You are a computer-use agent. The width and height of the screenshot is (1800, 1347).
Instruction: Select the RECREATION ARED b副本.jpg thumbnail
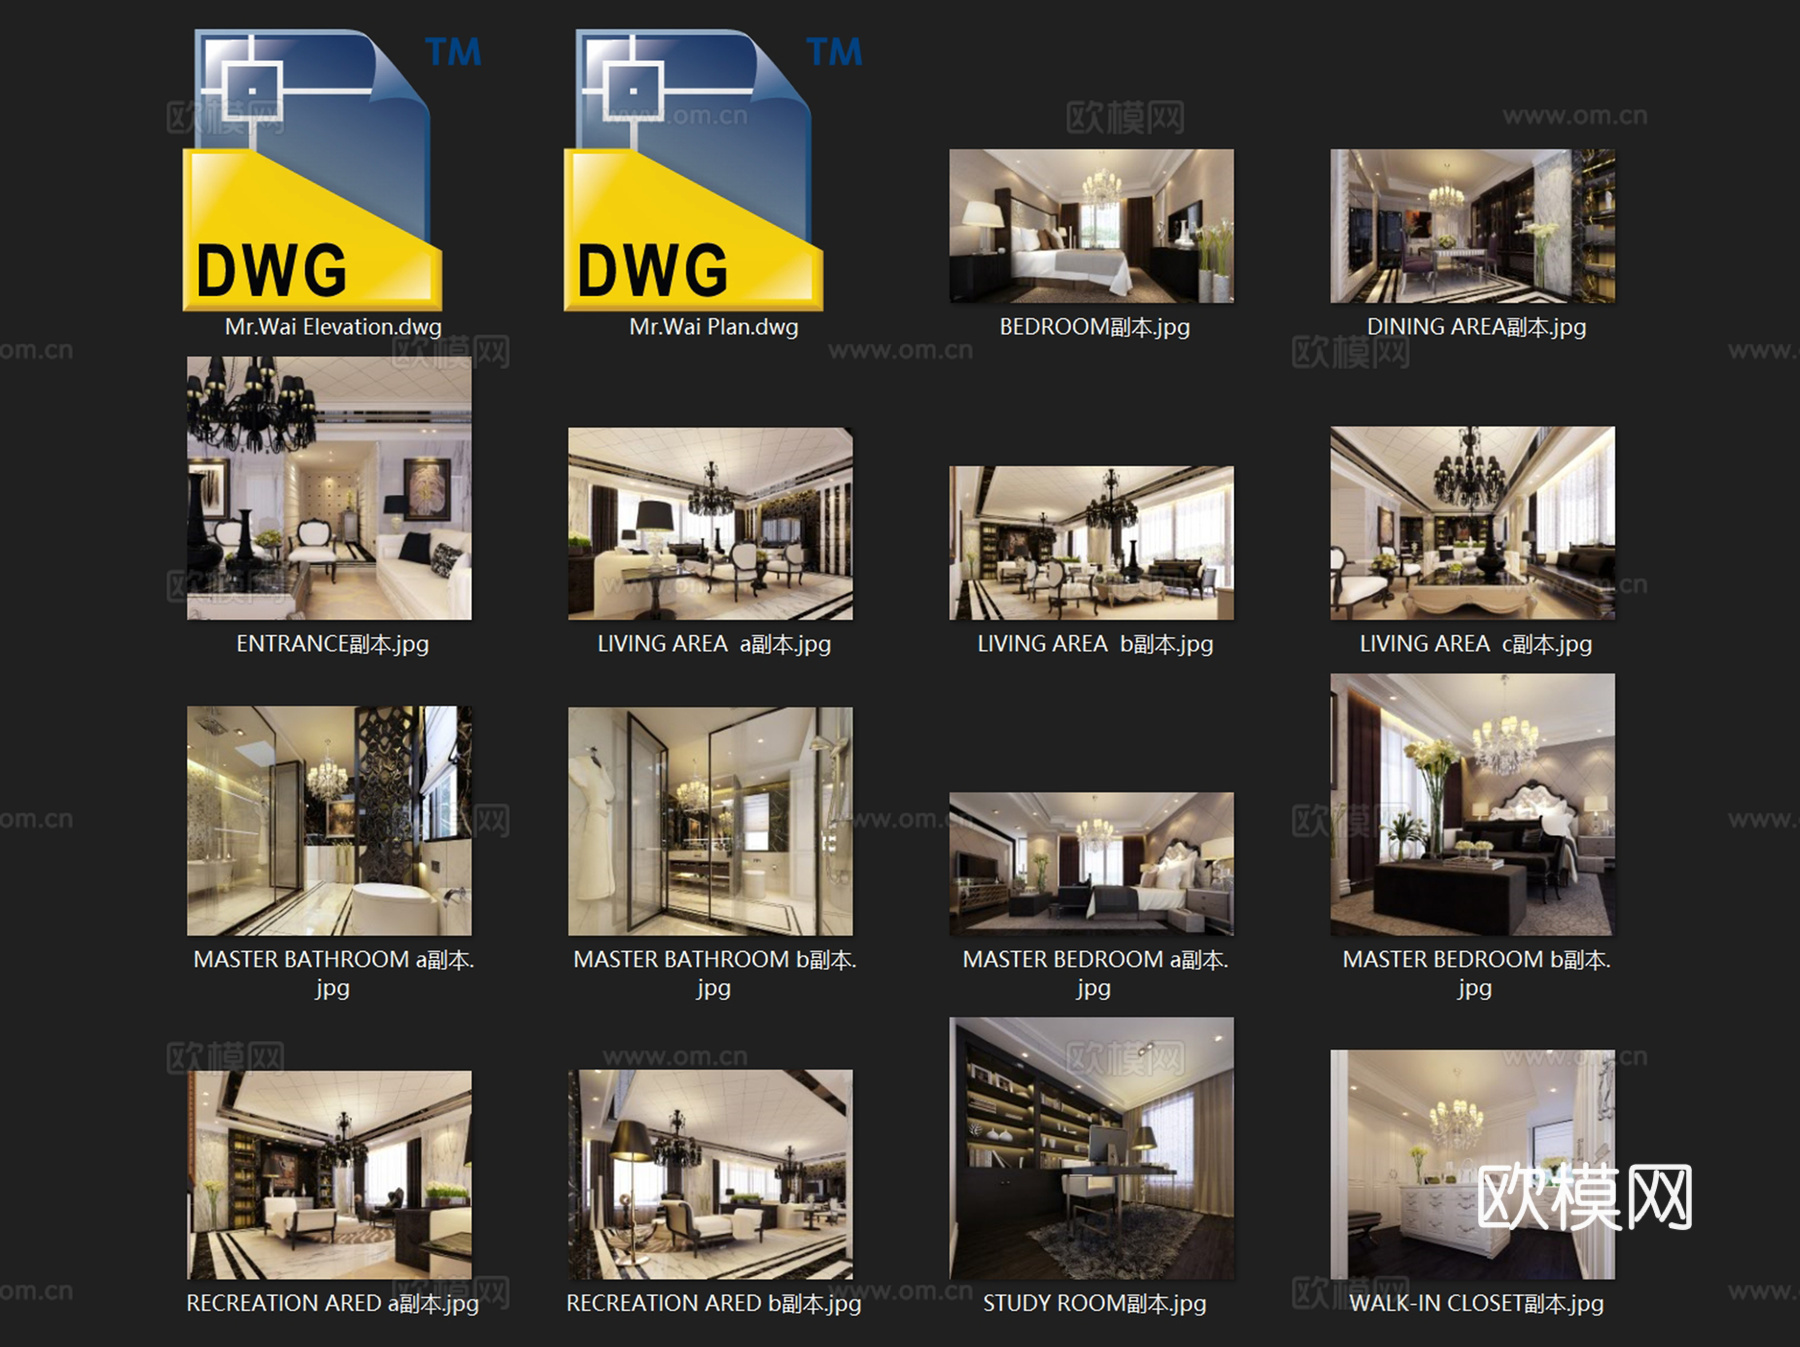[710, 1175]
